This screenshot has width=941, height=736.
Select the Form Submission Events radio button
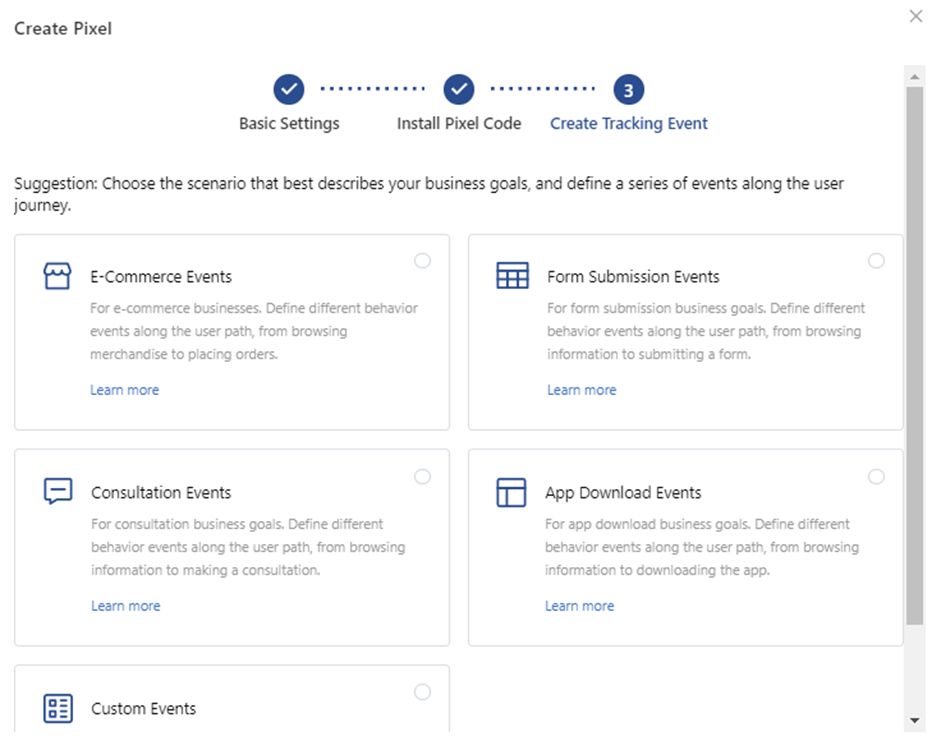pos(876,261)
